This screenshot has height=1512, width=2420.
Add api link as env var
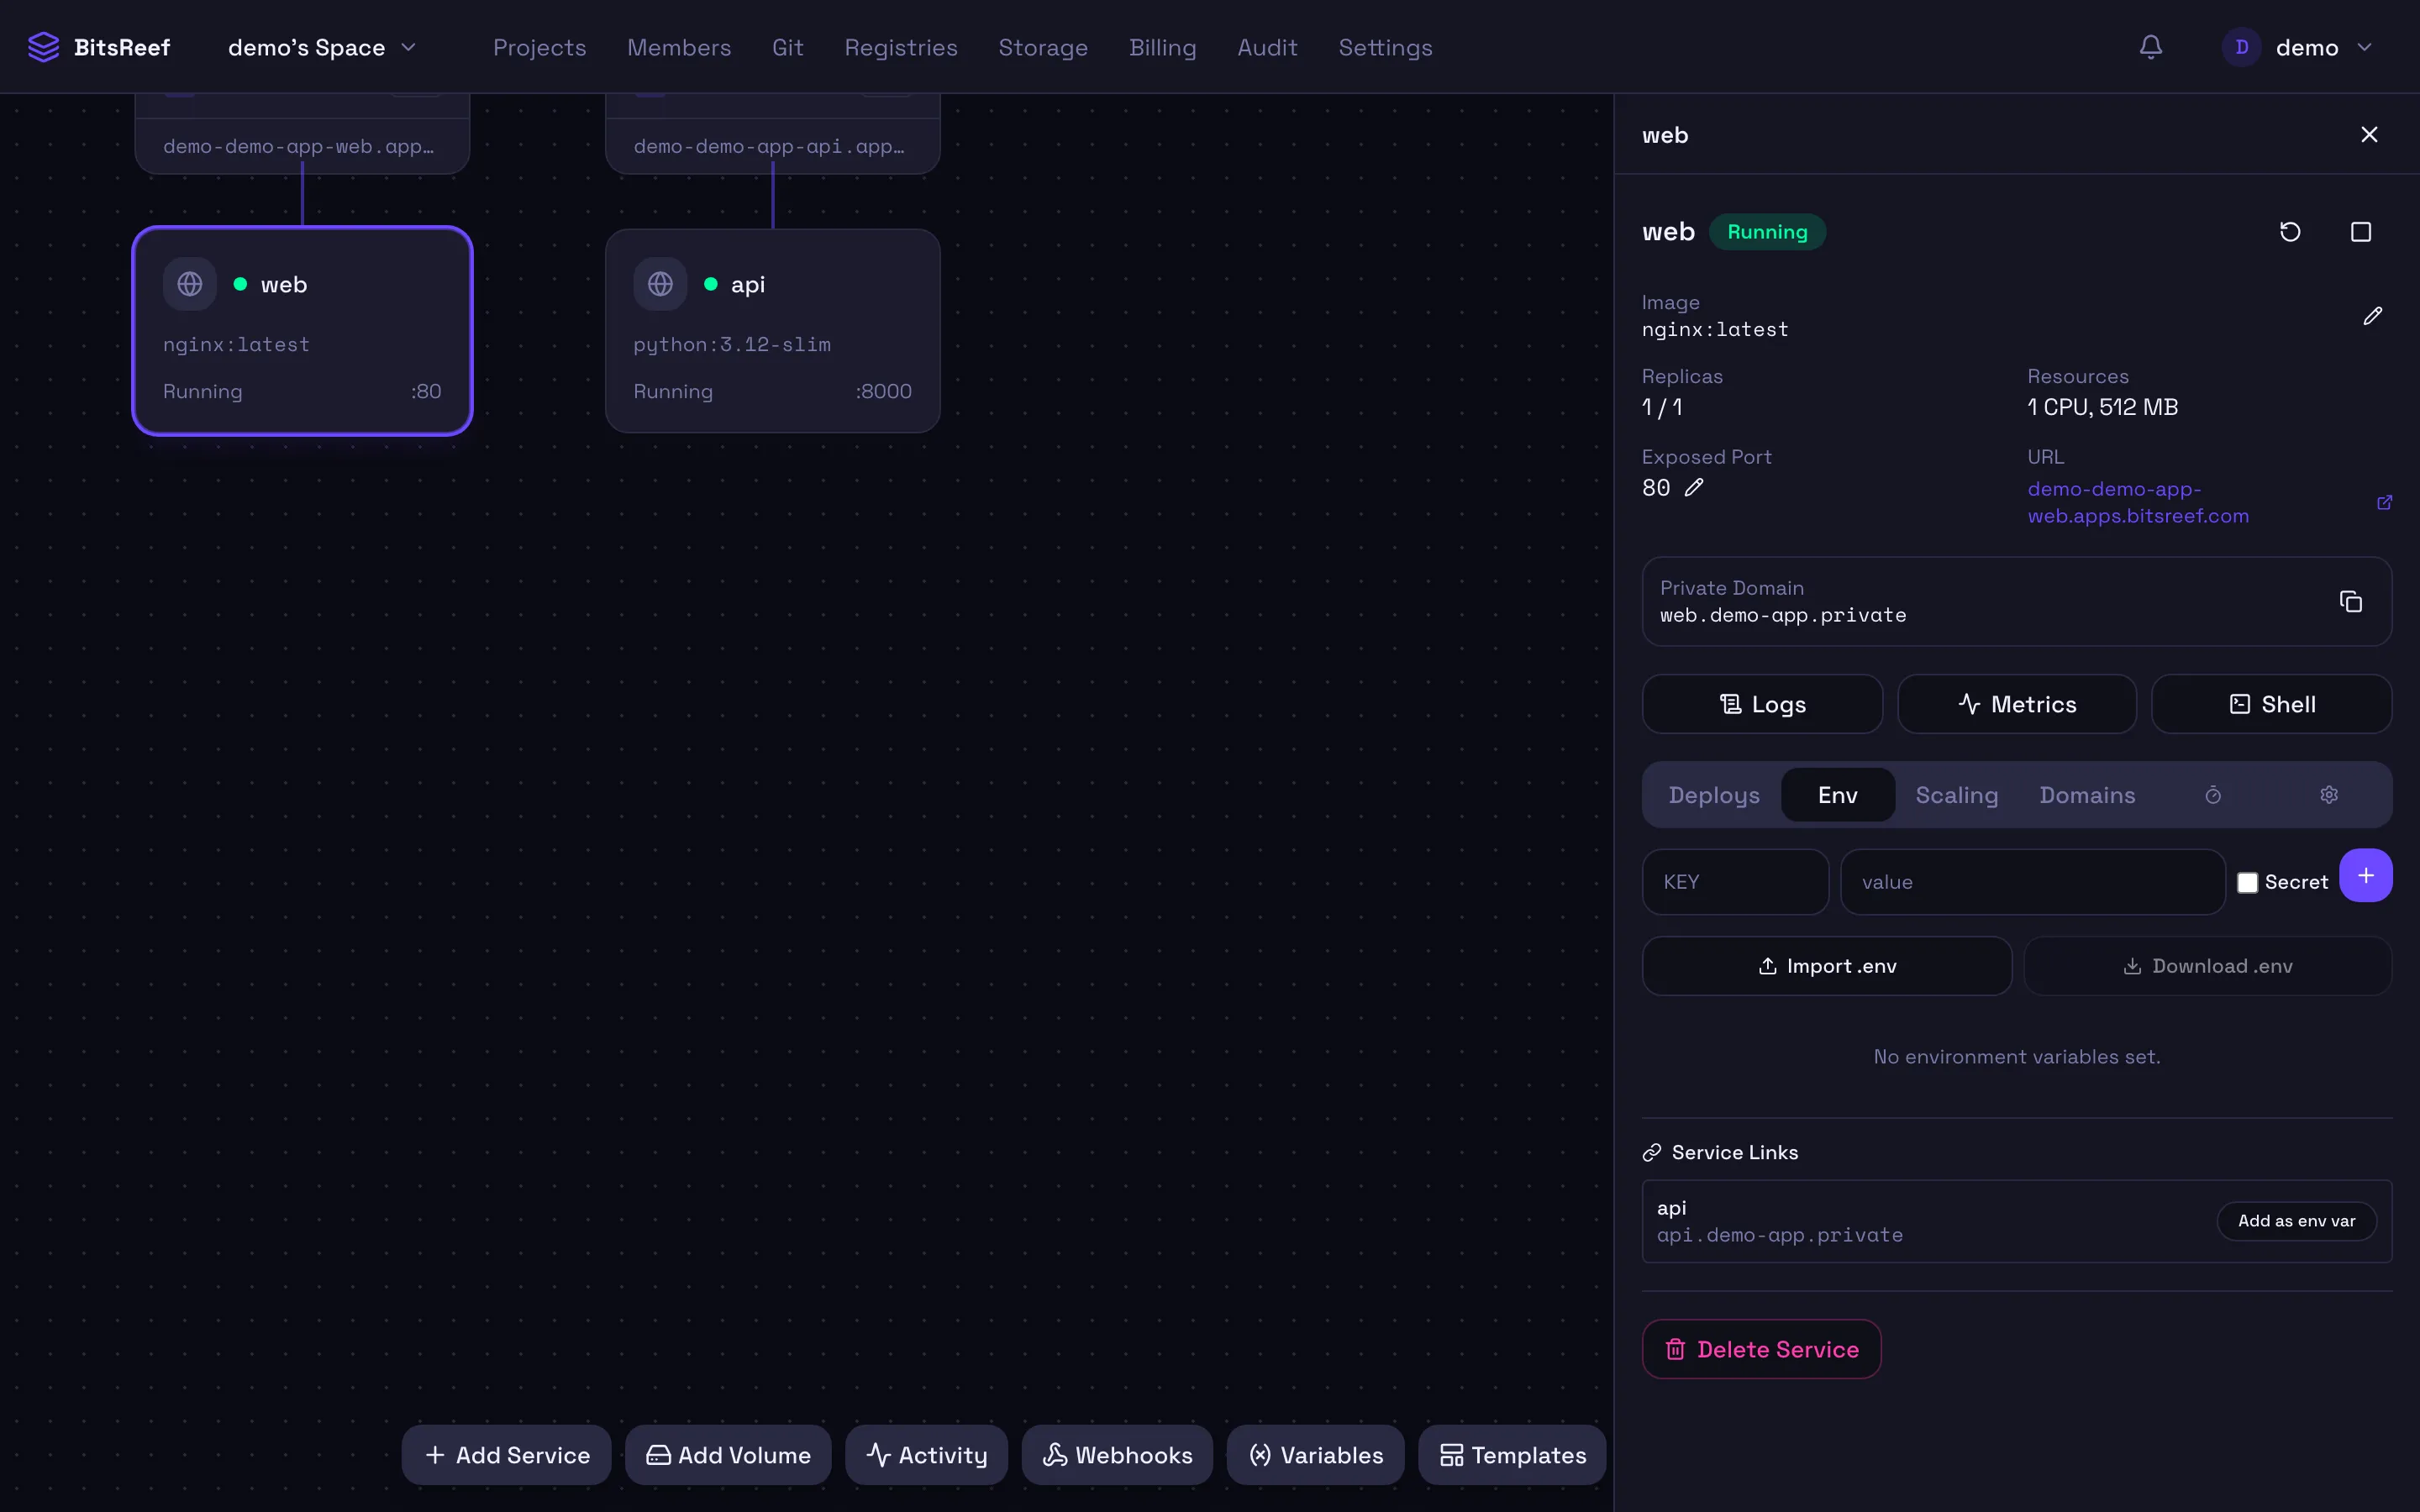(x=2297, y=1221)
